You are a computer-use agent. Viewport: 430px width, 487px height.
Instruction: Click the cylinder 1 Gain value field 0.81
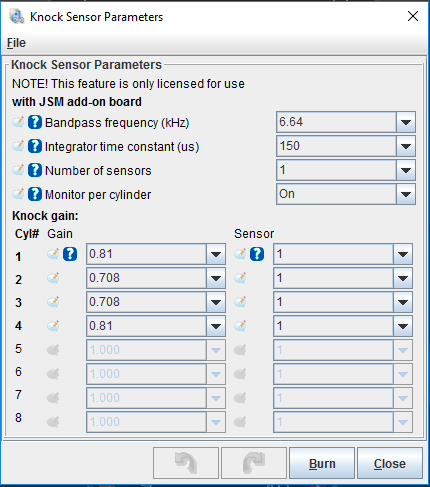pyautogui.click(x=146, y=254)
